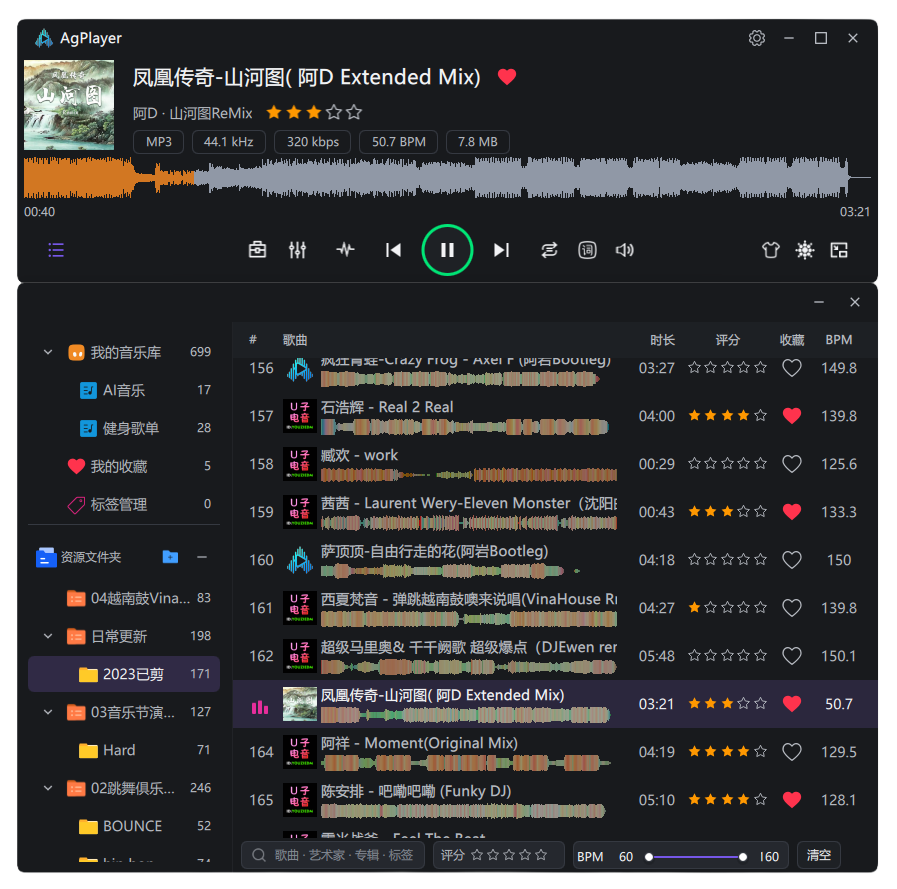This screenshot has height=889, width=897.
Task: Collapse the 03音乐节演 folder
Action: click(x=48, y=712)
